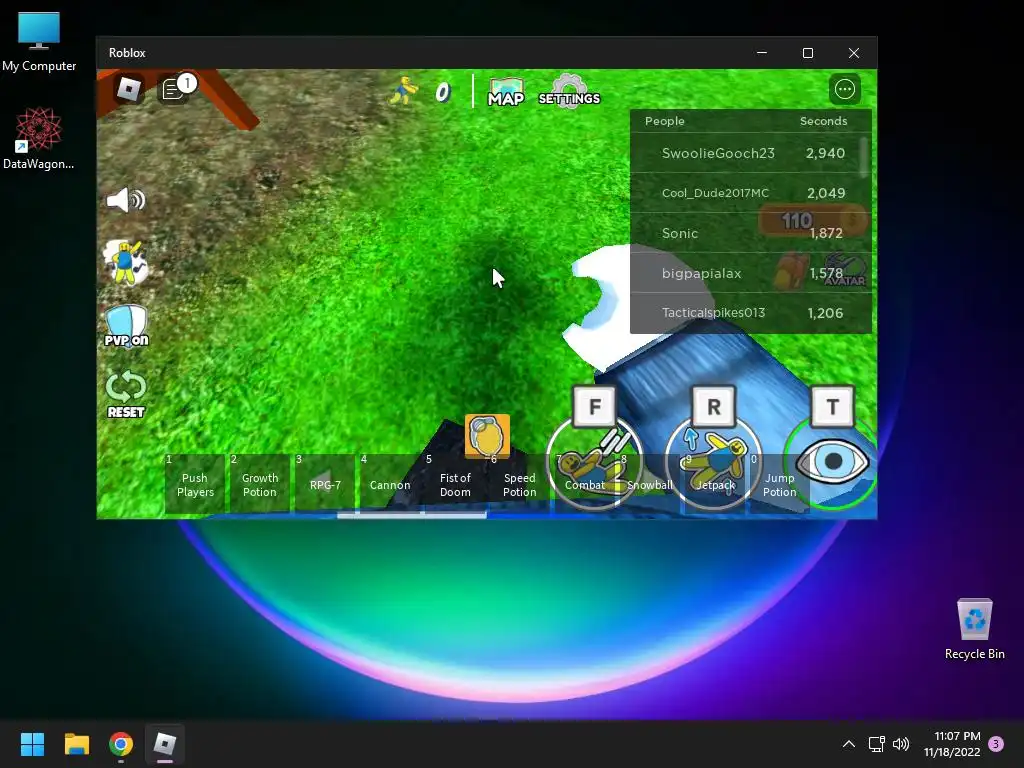Minimize the Roblox window

(x=762, y=53)
